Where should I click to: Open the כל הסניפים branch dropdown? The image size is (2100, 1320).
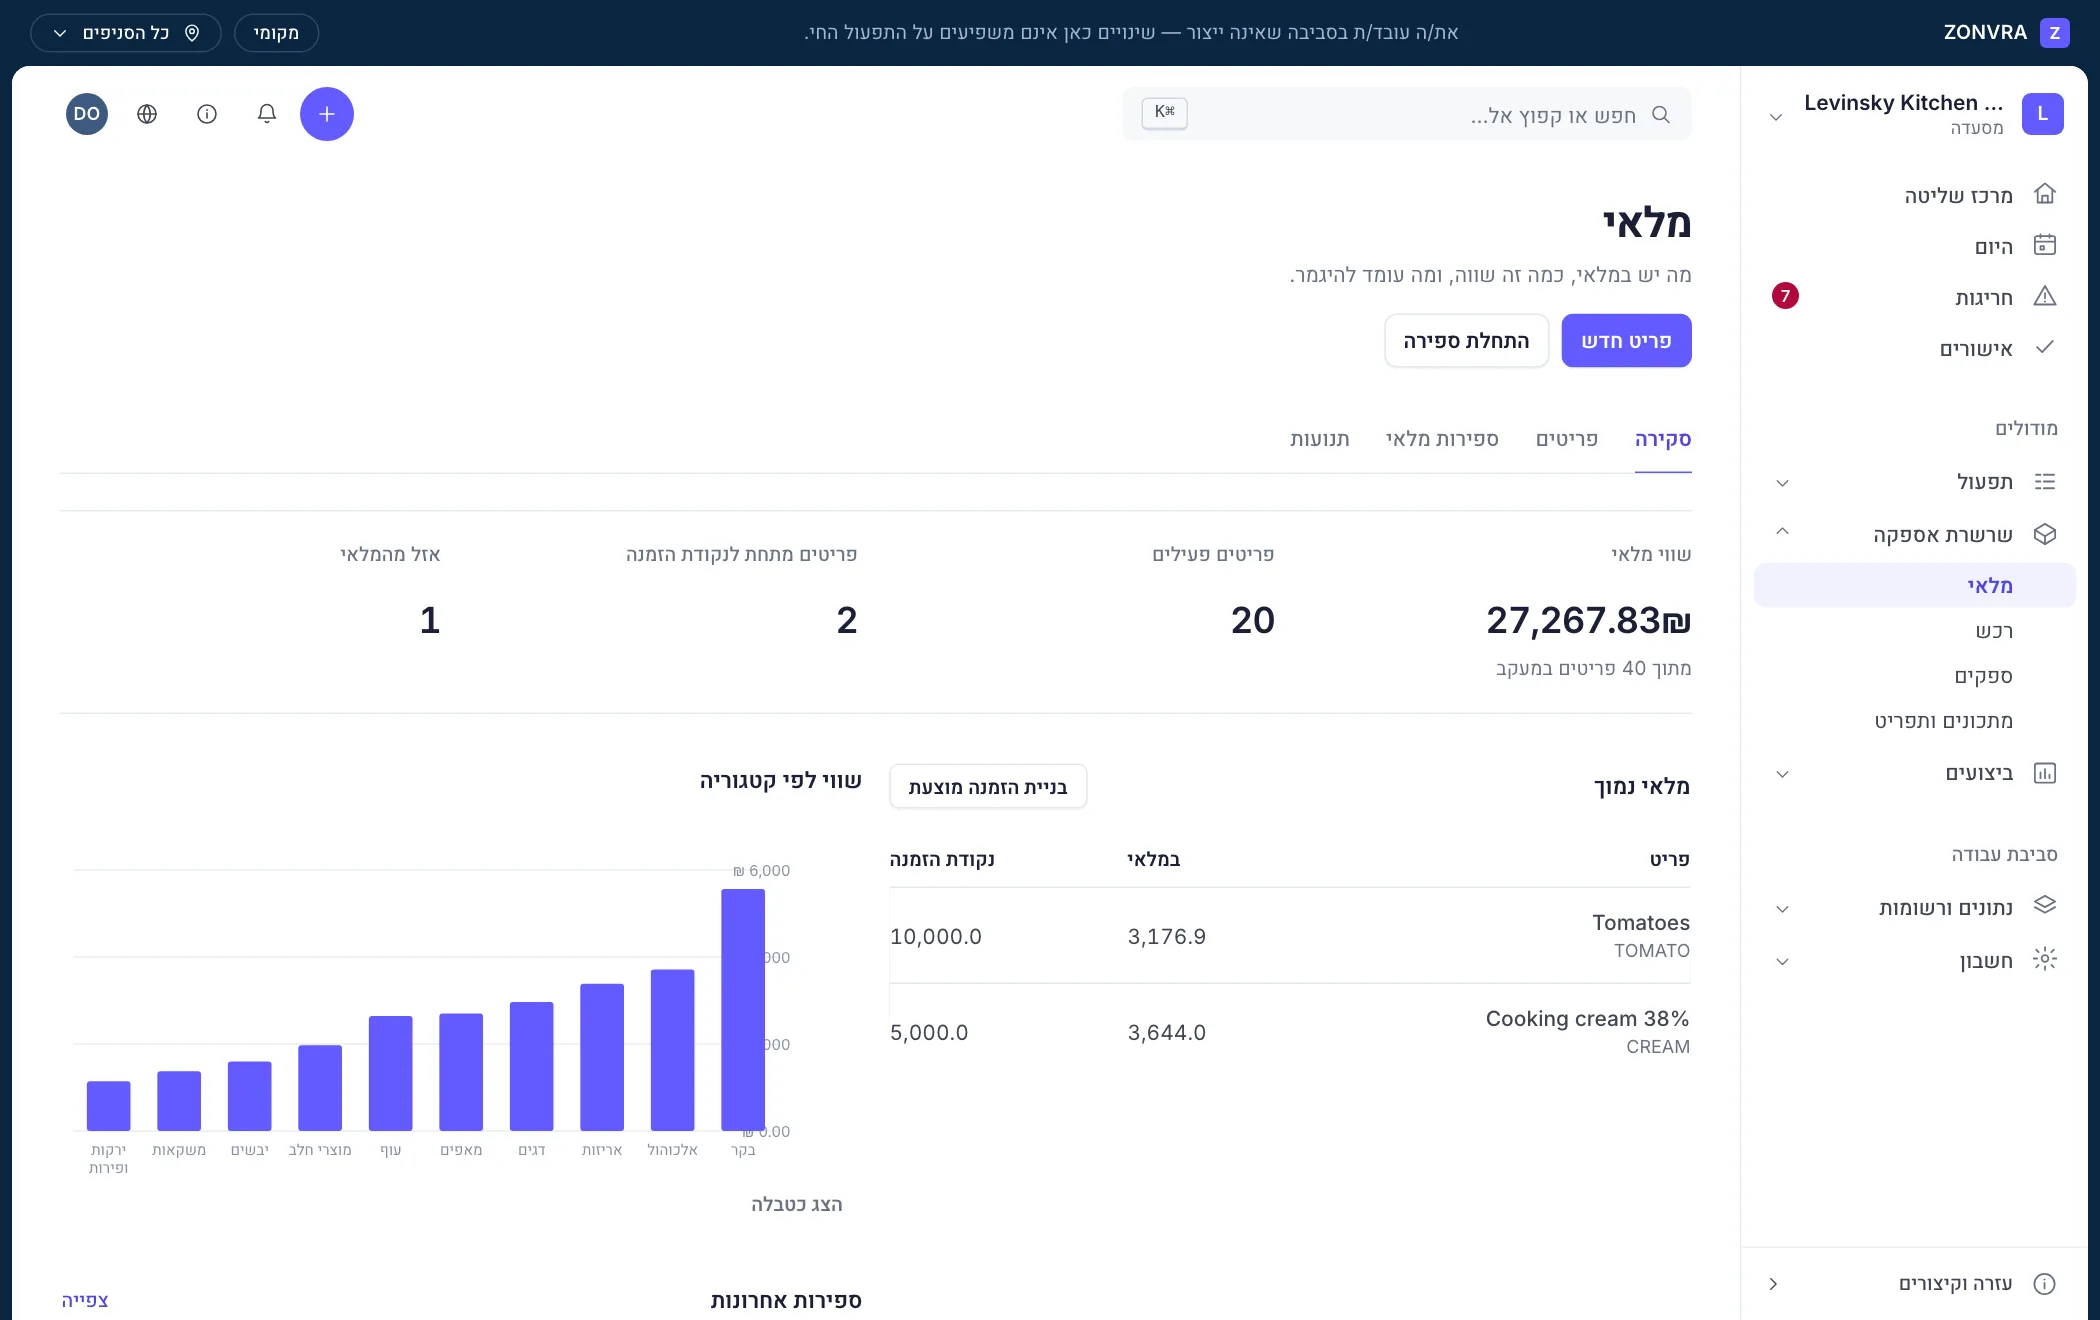point(125,33)
